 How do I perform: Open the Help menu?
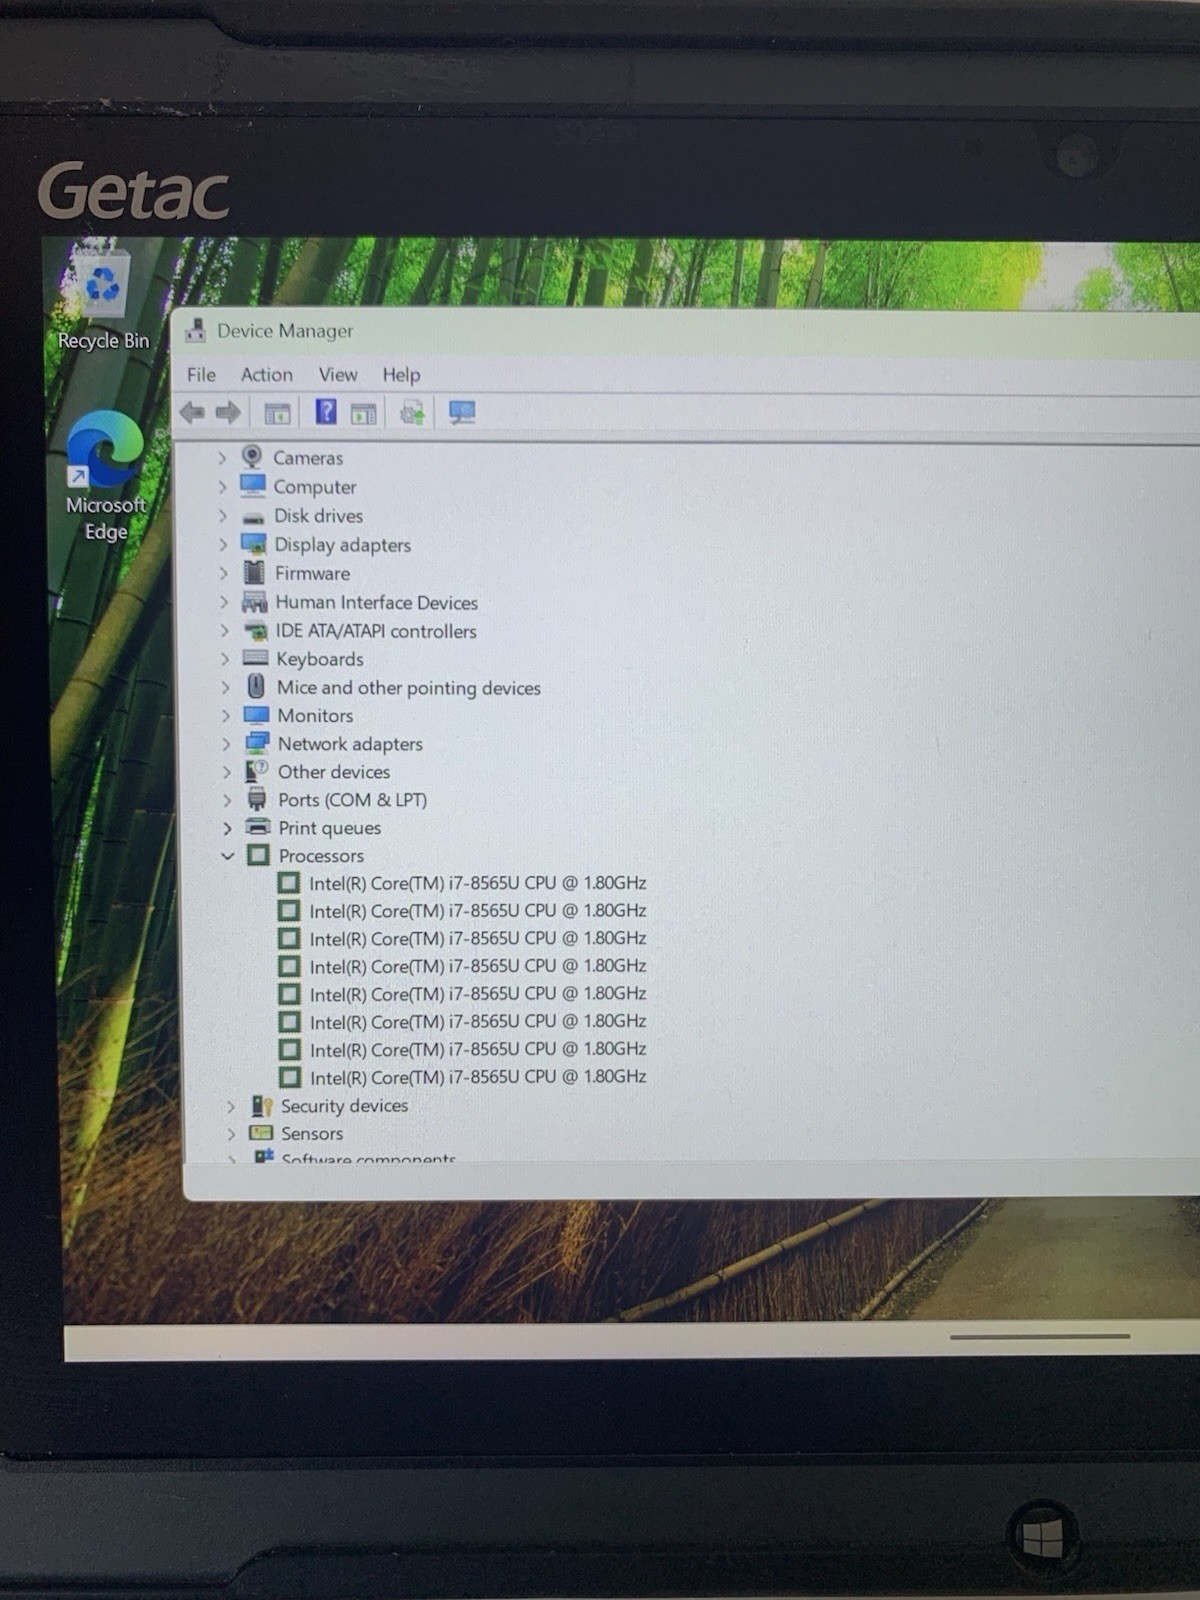pyautogui.click(x=401, y=374)
